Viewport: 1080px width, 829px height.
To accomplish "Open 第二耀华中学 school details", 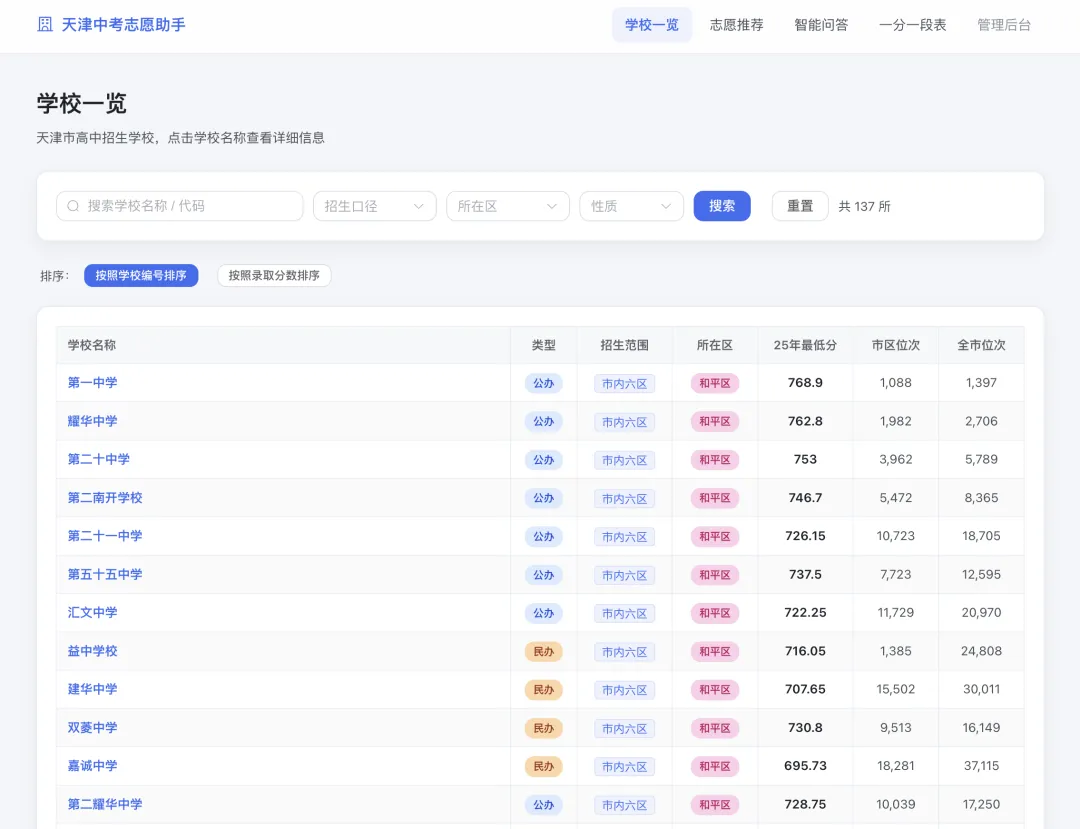I will pos(105,804).
